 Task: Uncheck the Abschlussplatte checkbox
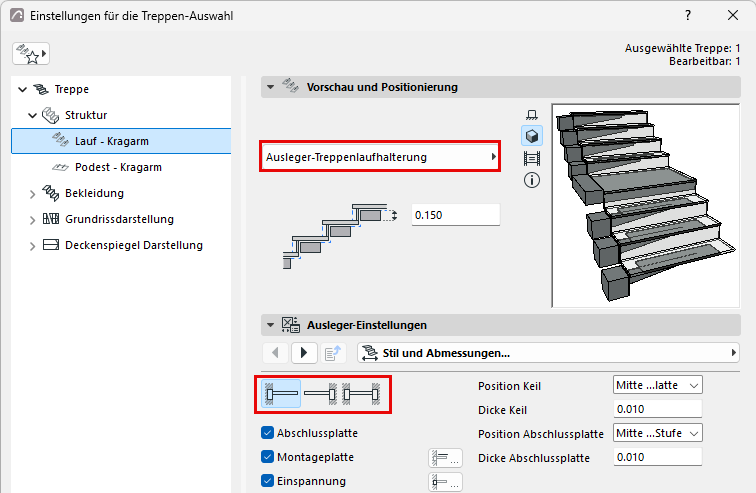[x=268, y=432]
